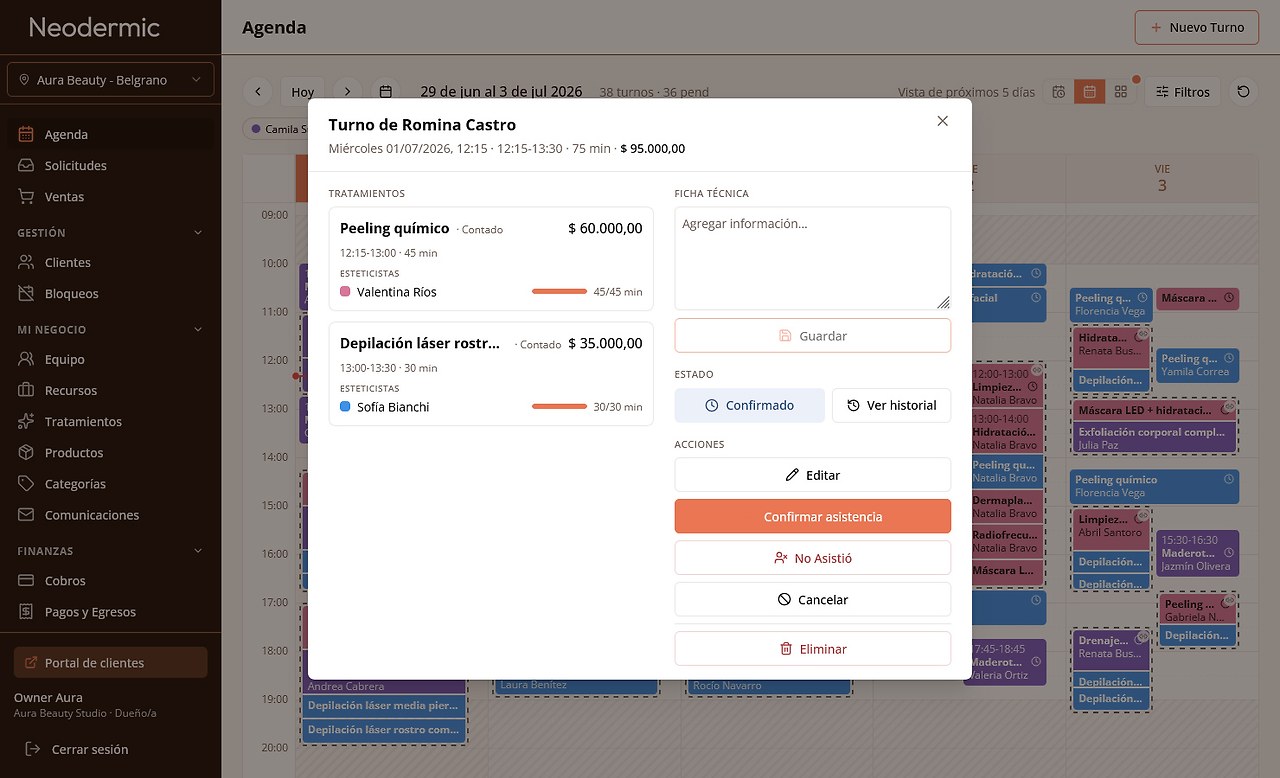Click the Productos box icon
This screenshot has height=778, width=1280.
click(26, 452)
